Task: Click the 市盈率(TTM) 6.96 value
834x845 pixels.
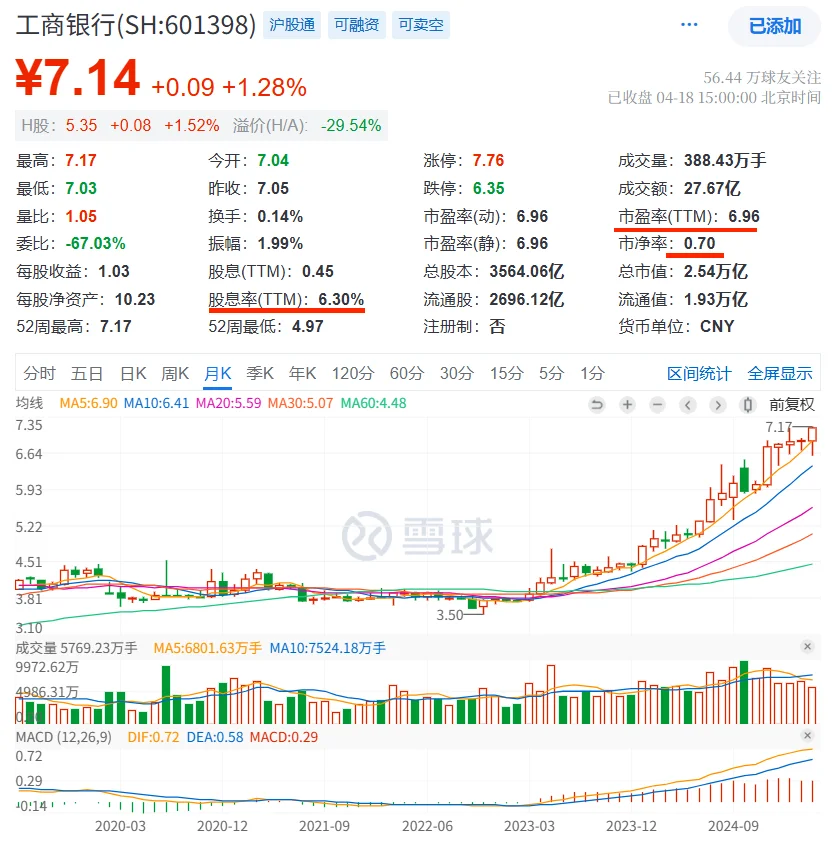Action: [743, 216]
